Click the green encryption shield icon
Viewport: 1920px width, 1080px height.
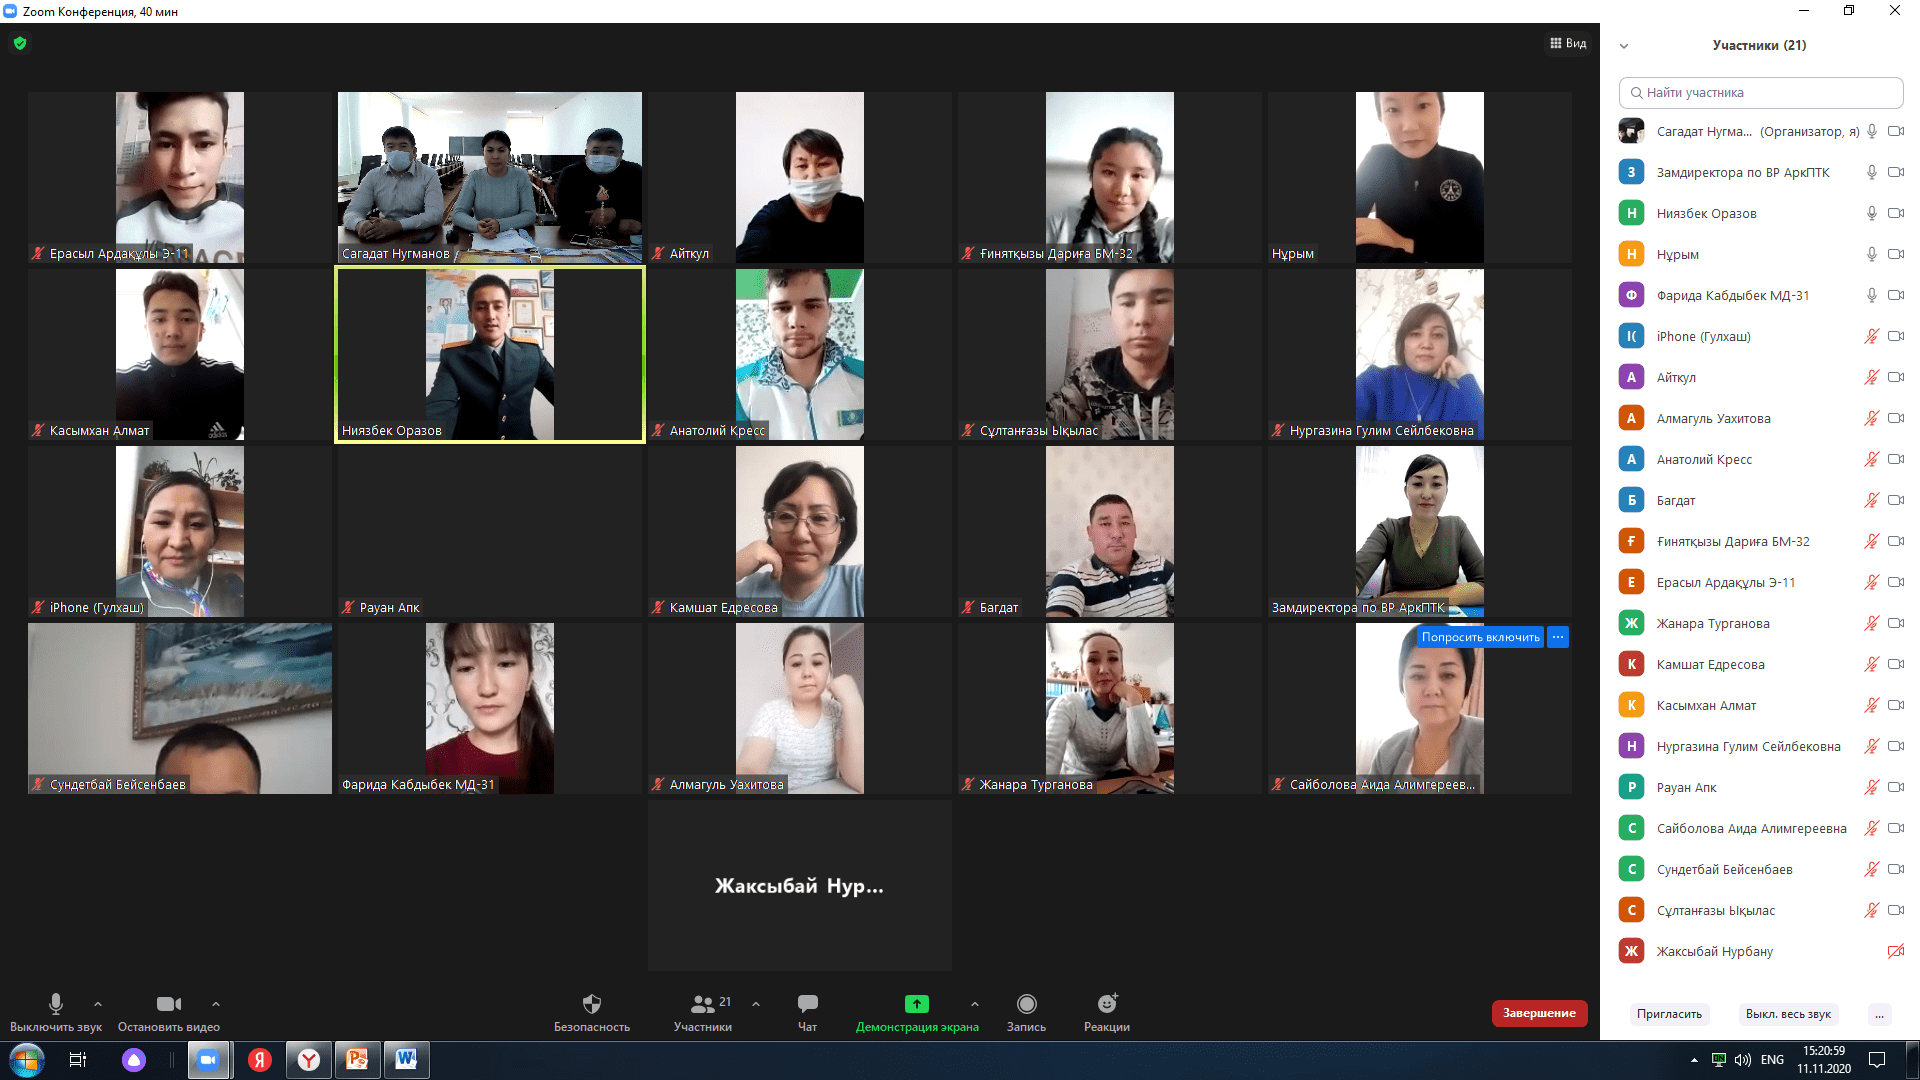pos(20,43)
